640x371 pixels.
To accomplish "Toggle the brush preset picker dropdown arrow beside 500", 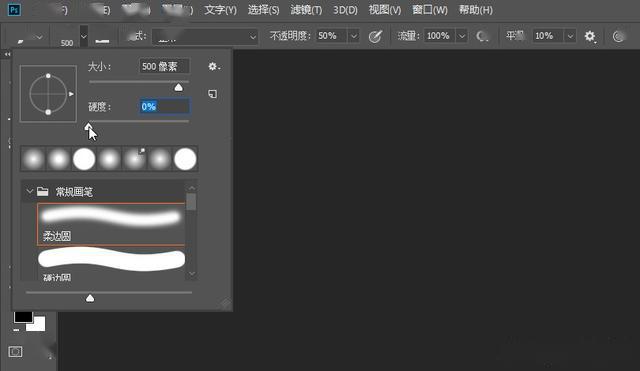I will coord(84,36).
